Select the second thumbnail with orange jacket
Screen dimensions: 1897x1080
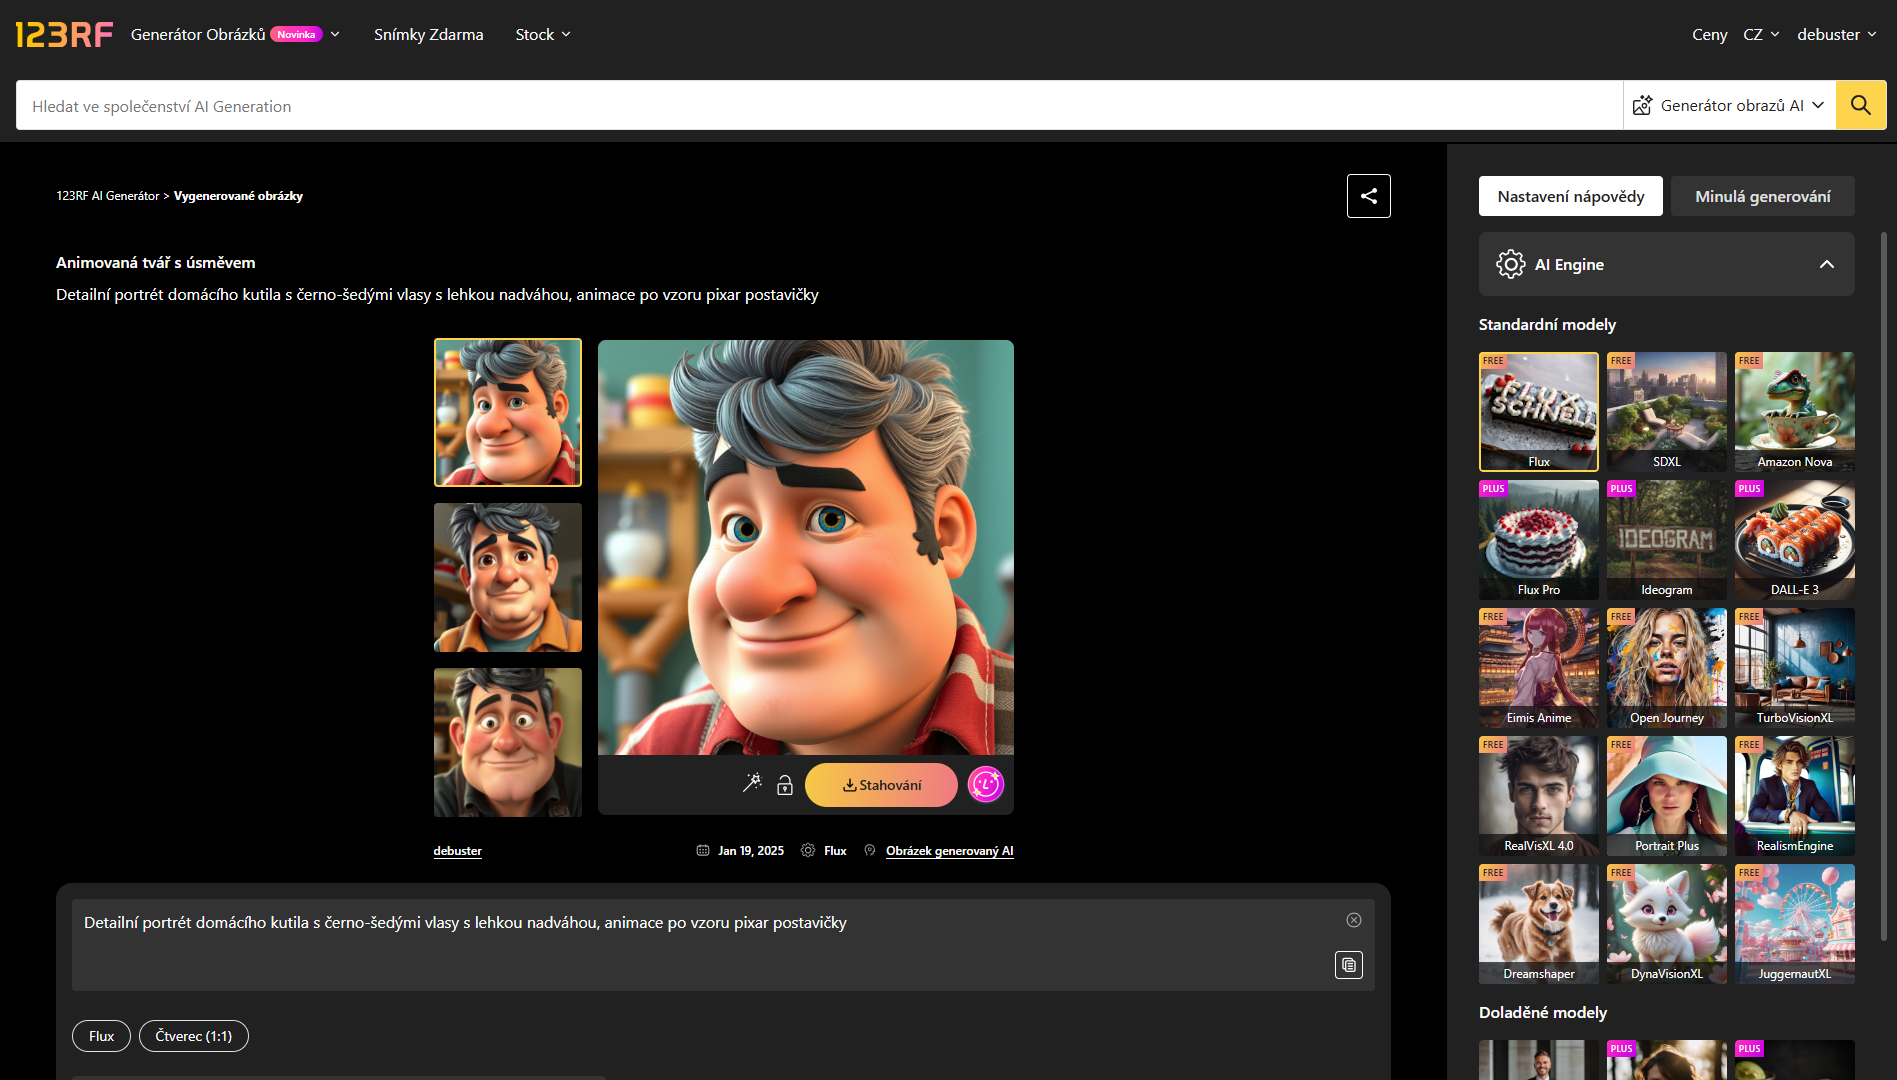click(x=508, y=578)
